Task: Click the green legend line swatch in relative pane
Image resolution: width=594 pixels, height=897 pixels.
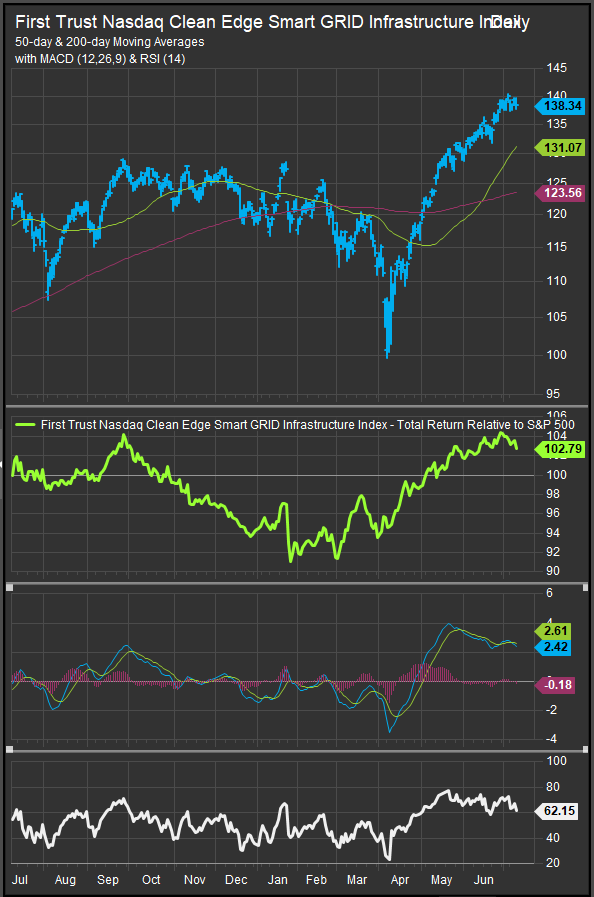Action: click(x=26, y=424)
